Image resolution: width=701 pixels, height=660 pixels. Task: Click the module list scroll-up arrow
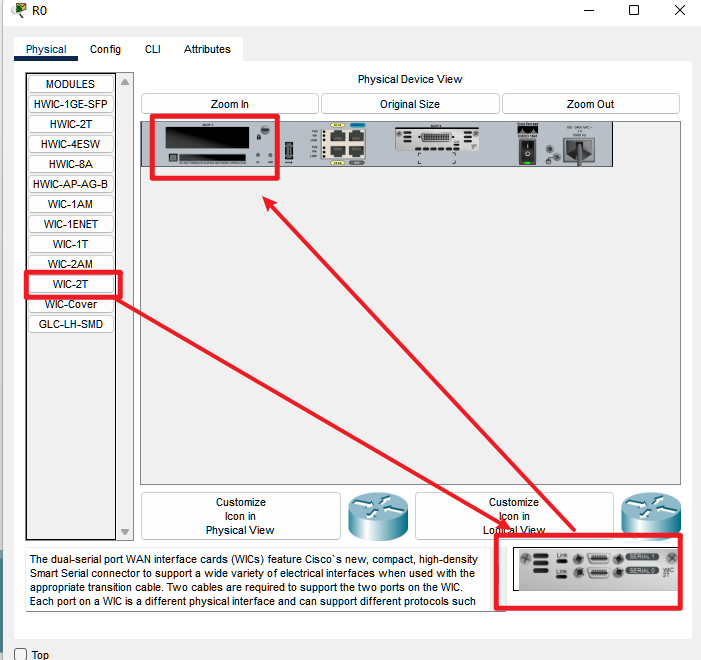point(125,82)
